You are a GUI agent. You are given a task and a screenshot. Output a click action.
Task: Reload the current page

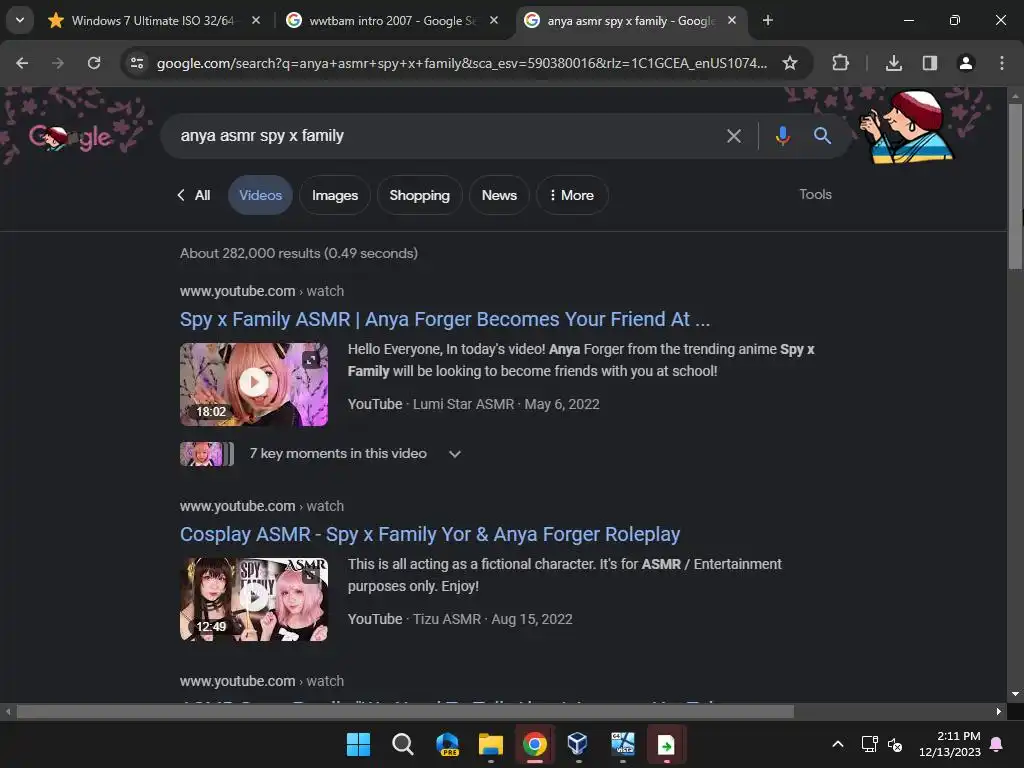click(x=94, y=63)
